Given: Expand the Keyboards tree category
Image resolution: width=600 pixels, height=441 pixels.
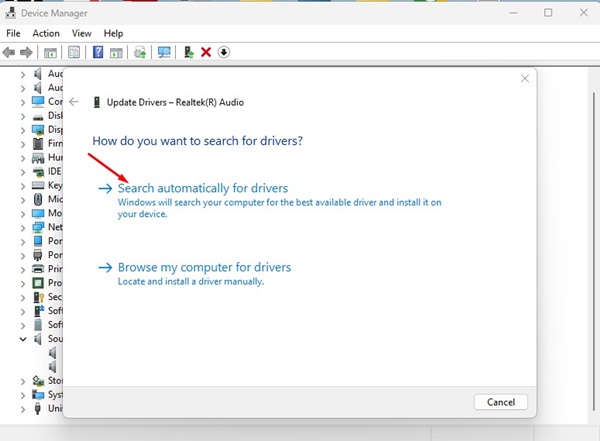Looking at the screenshot, I should [x=23, y=185].
